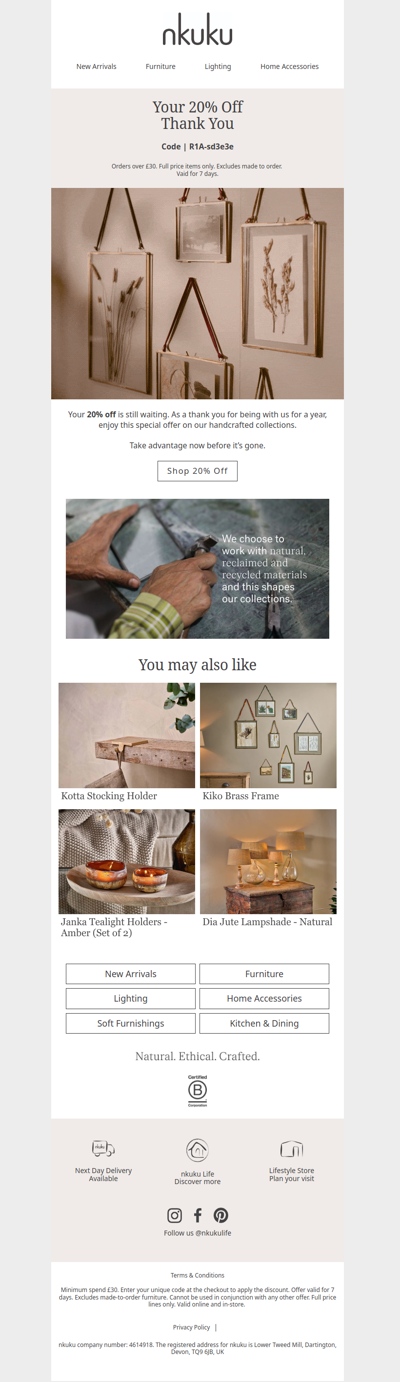Open the Facebook icon link

pyautogui.click(x=198, y=1215)
